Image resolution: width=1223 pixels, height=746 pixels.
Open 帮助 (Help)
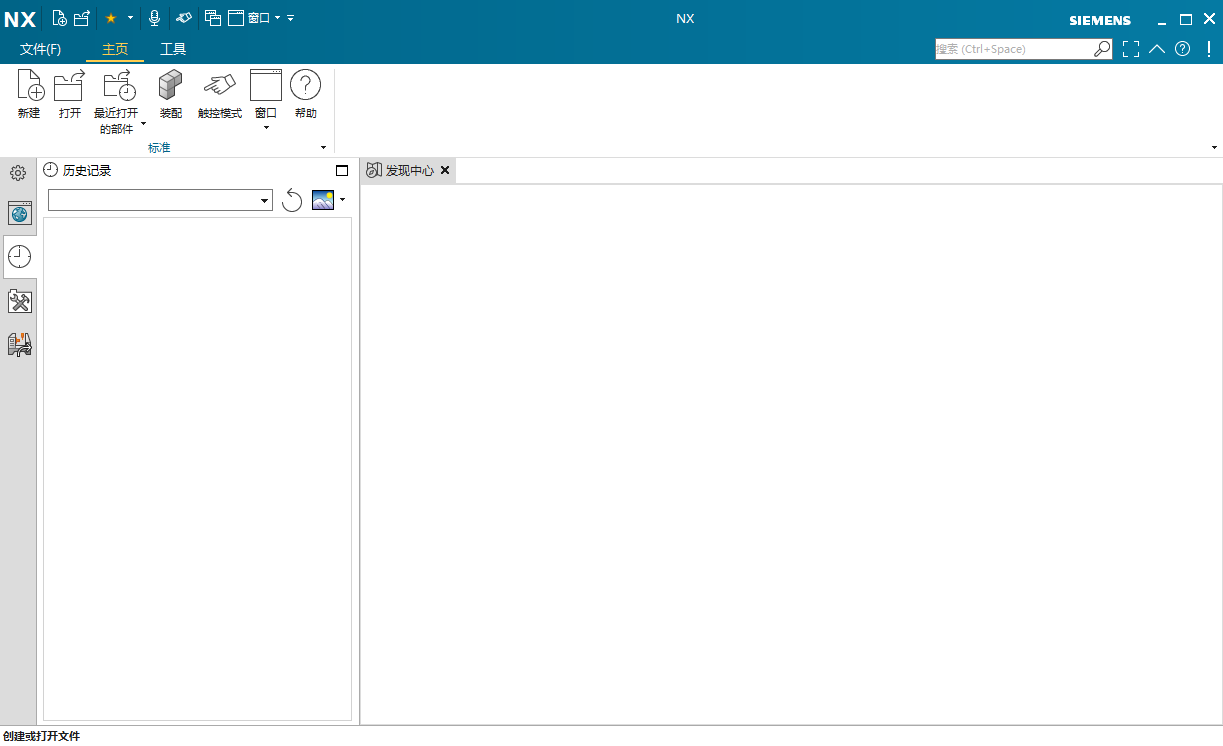click(305, 95)
